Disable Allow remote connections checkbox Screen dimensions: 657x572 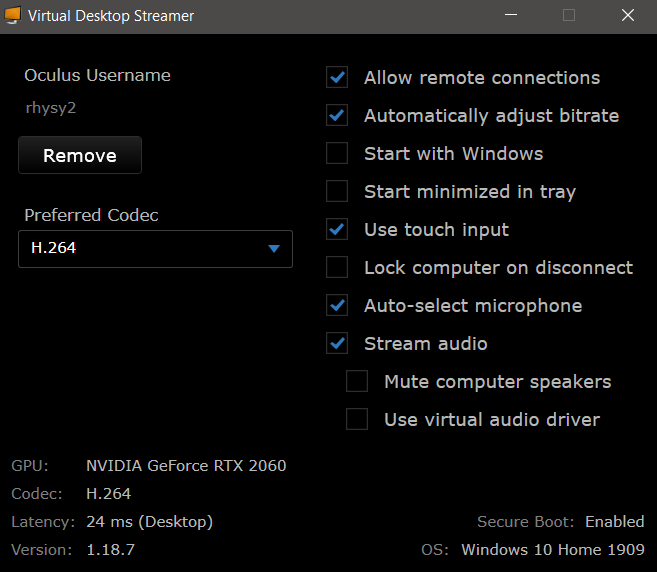(x=337, y=78)
